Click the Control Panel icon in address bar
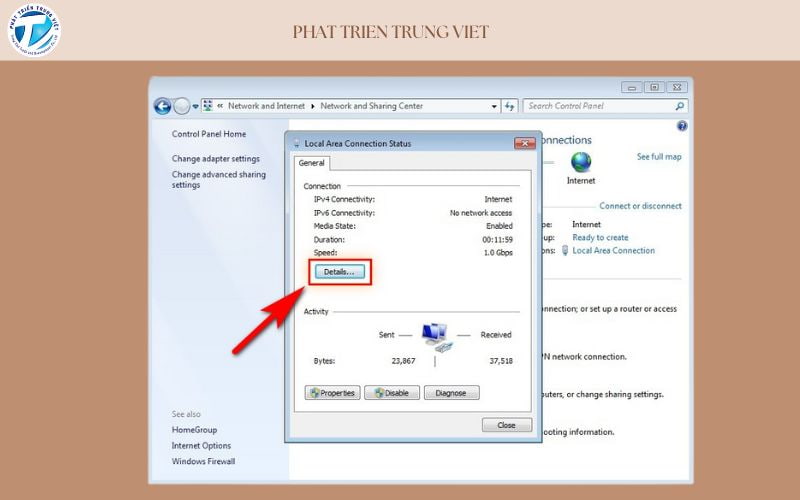 pos(208,106)
